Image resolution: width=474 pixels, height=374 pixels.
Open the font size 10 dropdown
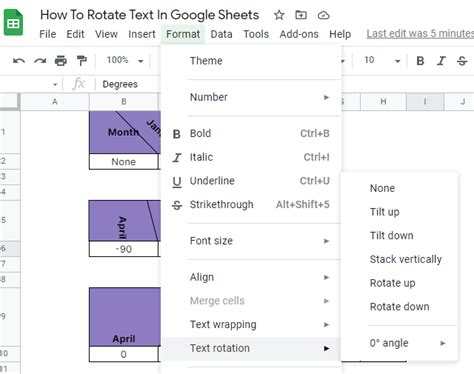[382, 60]
